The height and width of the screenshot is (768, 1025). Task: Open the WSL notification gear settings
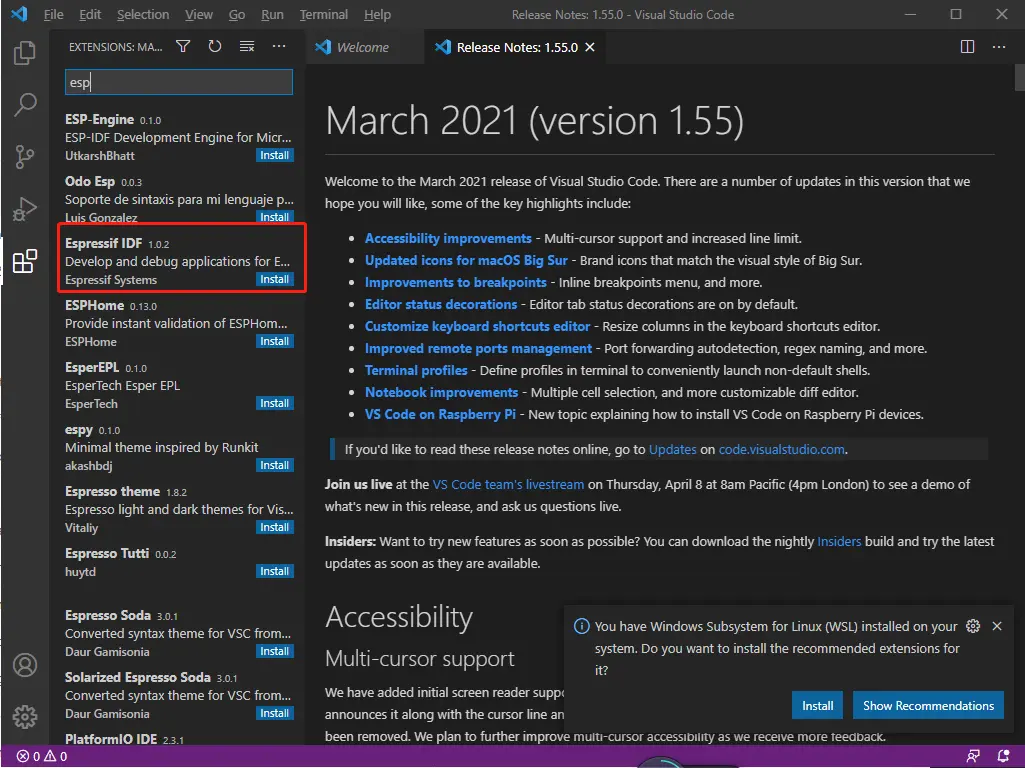[x=973, y=626]
